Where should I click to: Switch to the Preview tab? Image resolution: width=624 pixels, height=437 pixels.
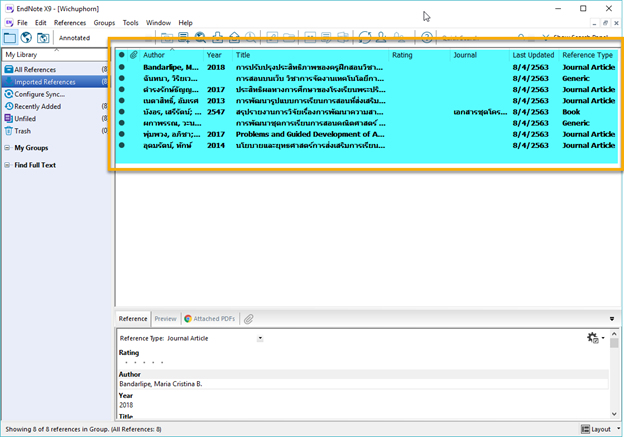point(165,319)
